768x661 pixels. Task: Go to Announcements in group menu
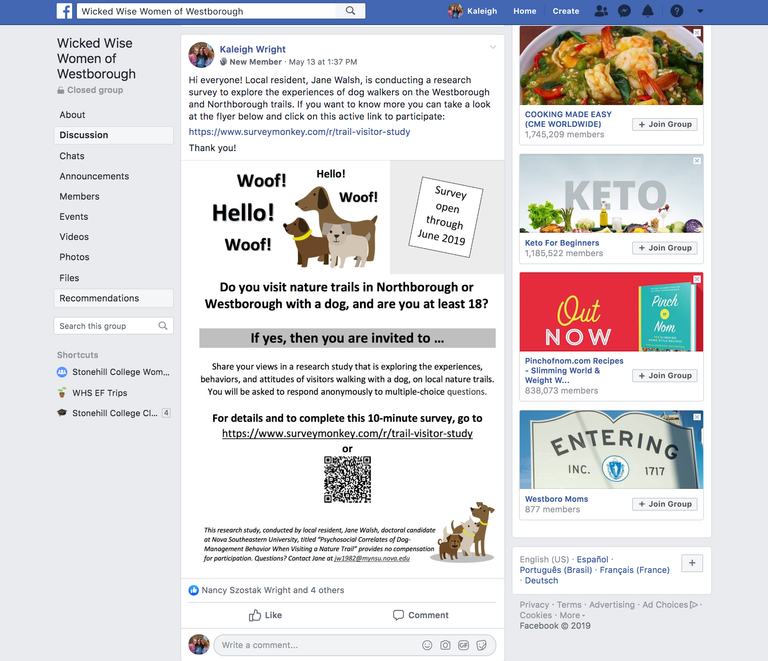(x=94, y=176)
